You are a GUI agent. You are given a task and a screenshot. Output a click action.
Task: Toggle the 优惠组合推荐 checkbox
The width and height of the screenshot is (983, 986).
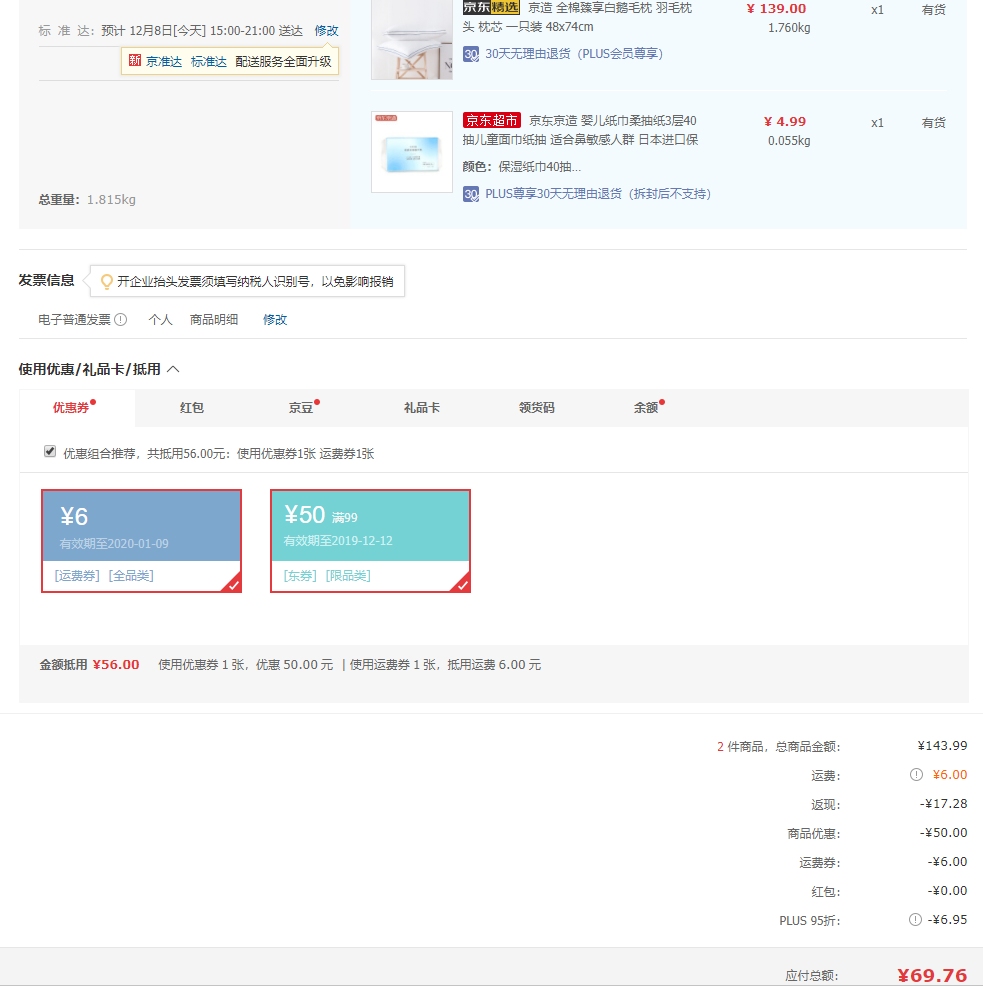point(50,451)
